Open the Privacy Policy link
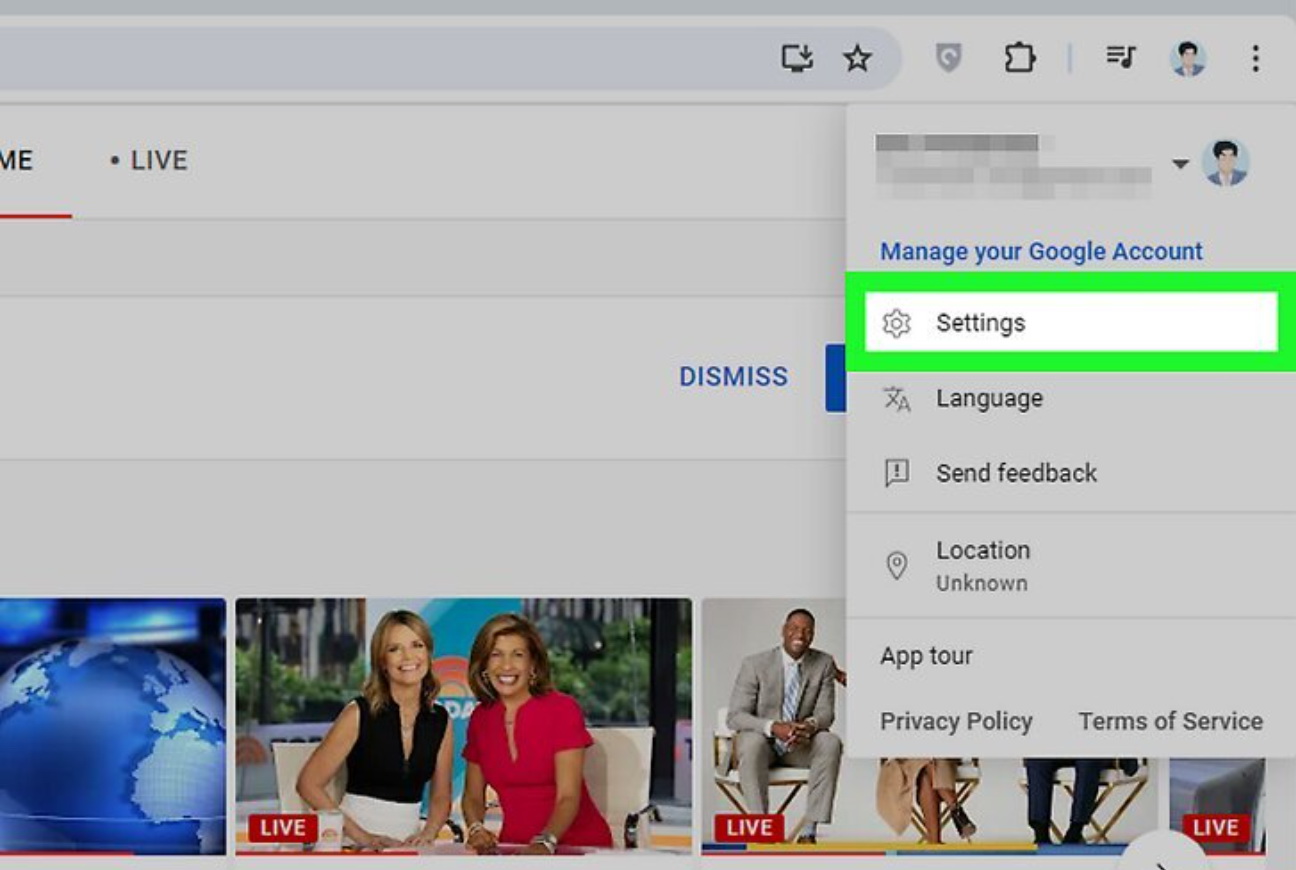This screenshot has height=870, width=1296. point(956,721)
